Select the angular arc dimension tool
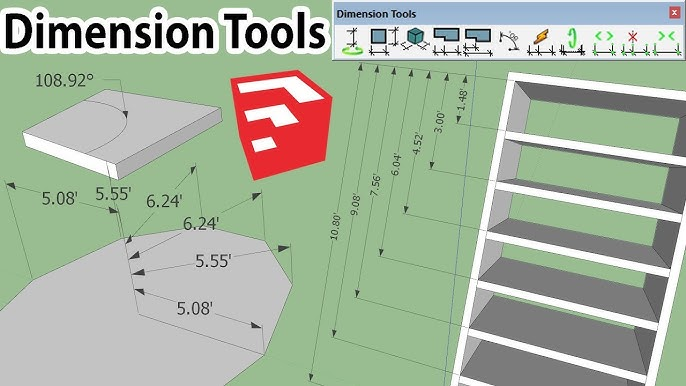The height and width of the screenshot is (386, 686). coord(510,41)
